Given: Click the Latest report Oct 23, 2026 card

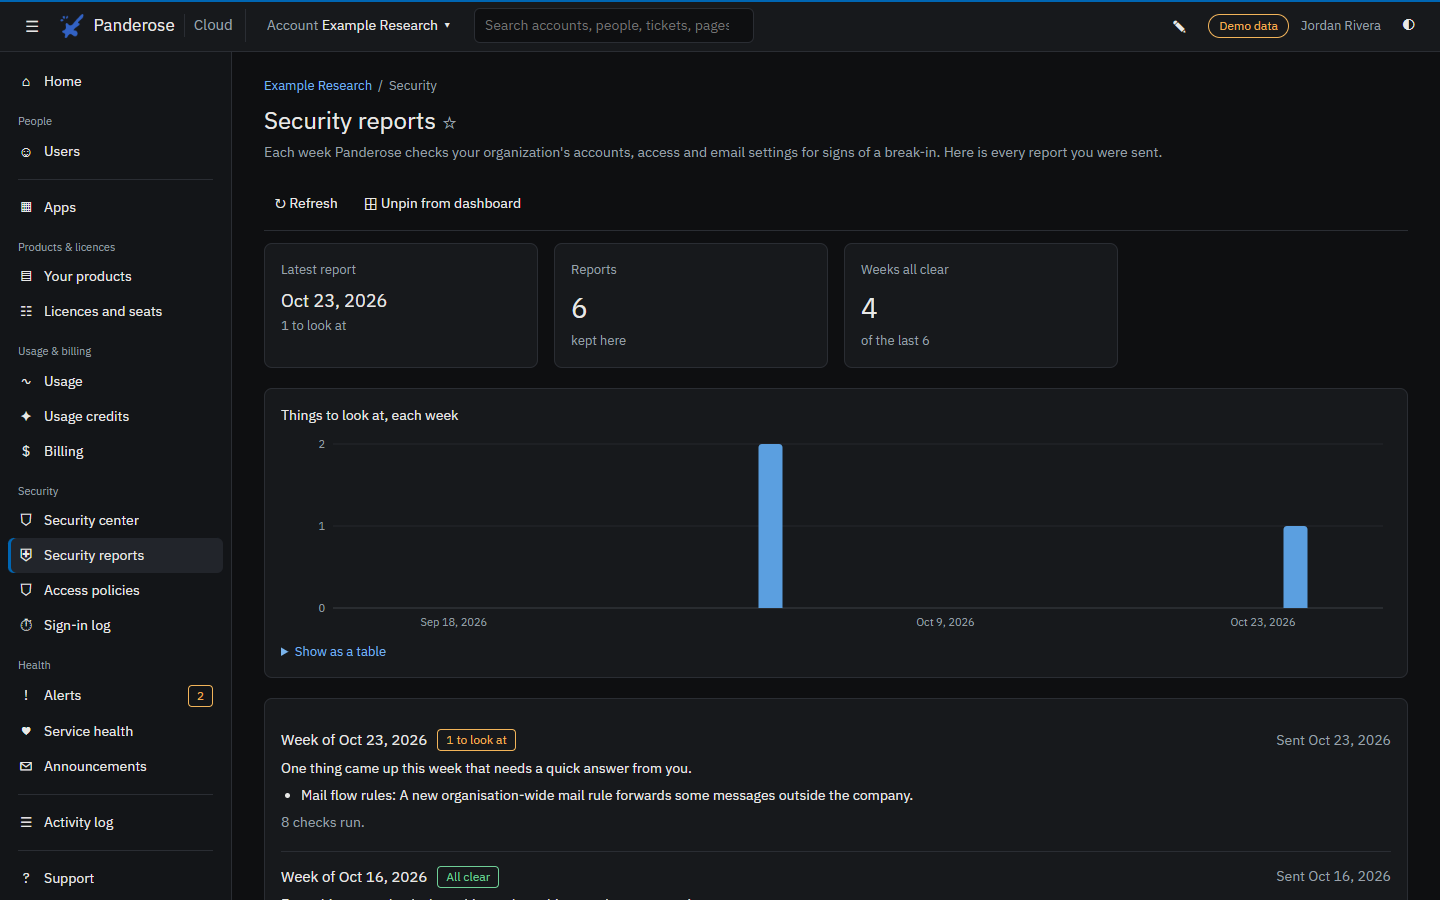Looking at the screenshot, I should pyautogui.click(x=401, y=305).
